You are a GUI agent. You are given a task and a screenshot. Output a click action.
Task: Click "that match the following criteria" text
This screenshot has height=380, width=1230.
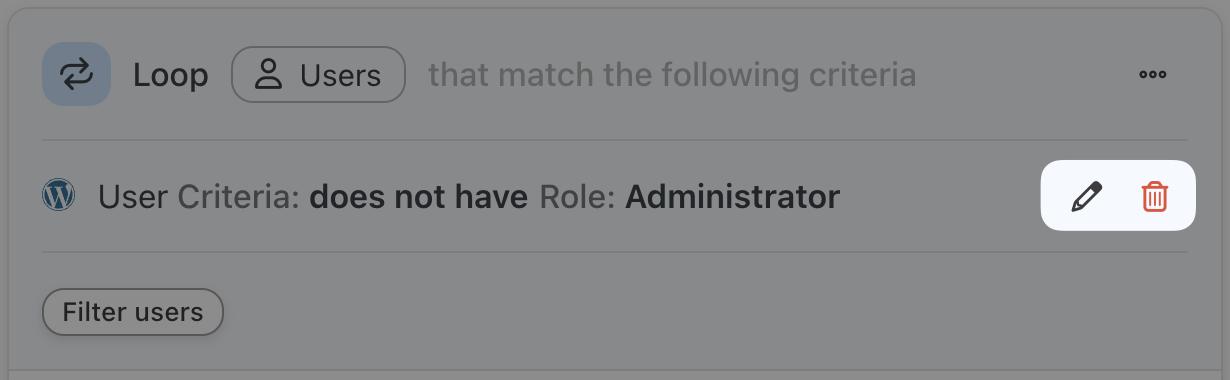672,75
